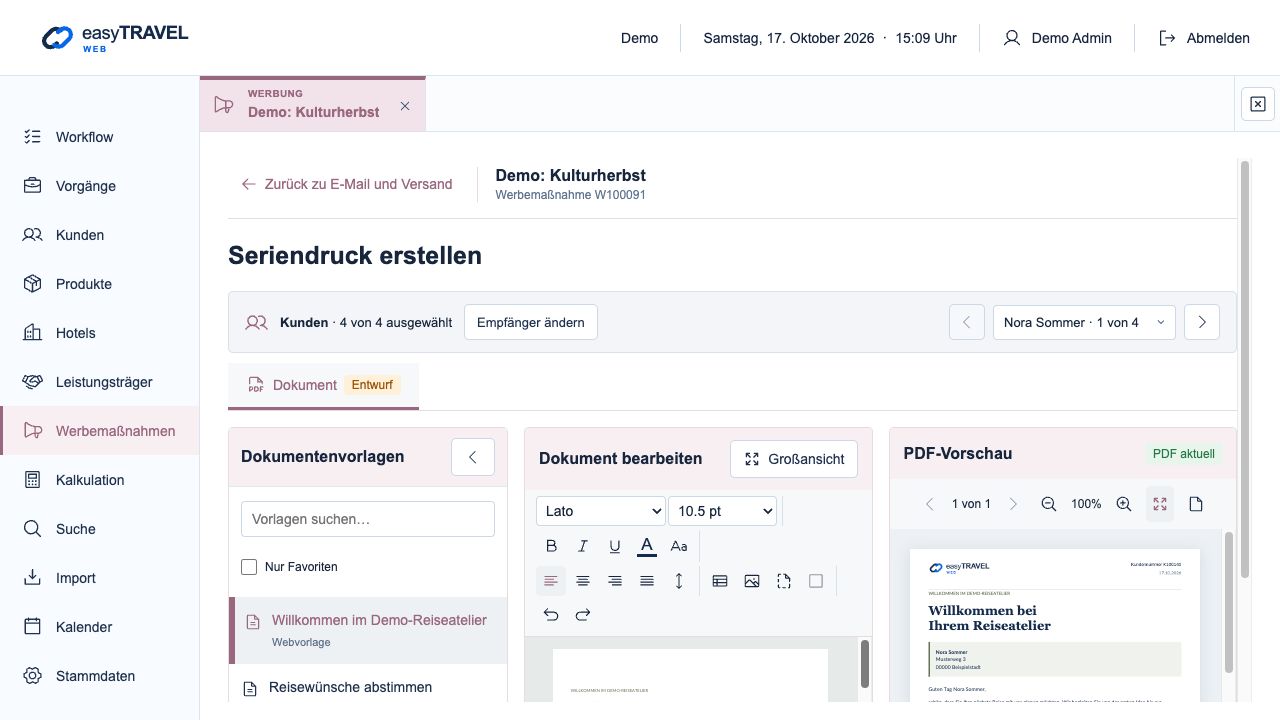1280x720 pixels.
Task: Click Abmelden to log out
Action: pos(1204,38)
